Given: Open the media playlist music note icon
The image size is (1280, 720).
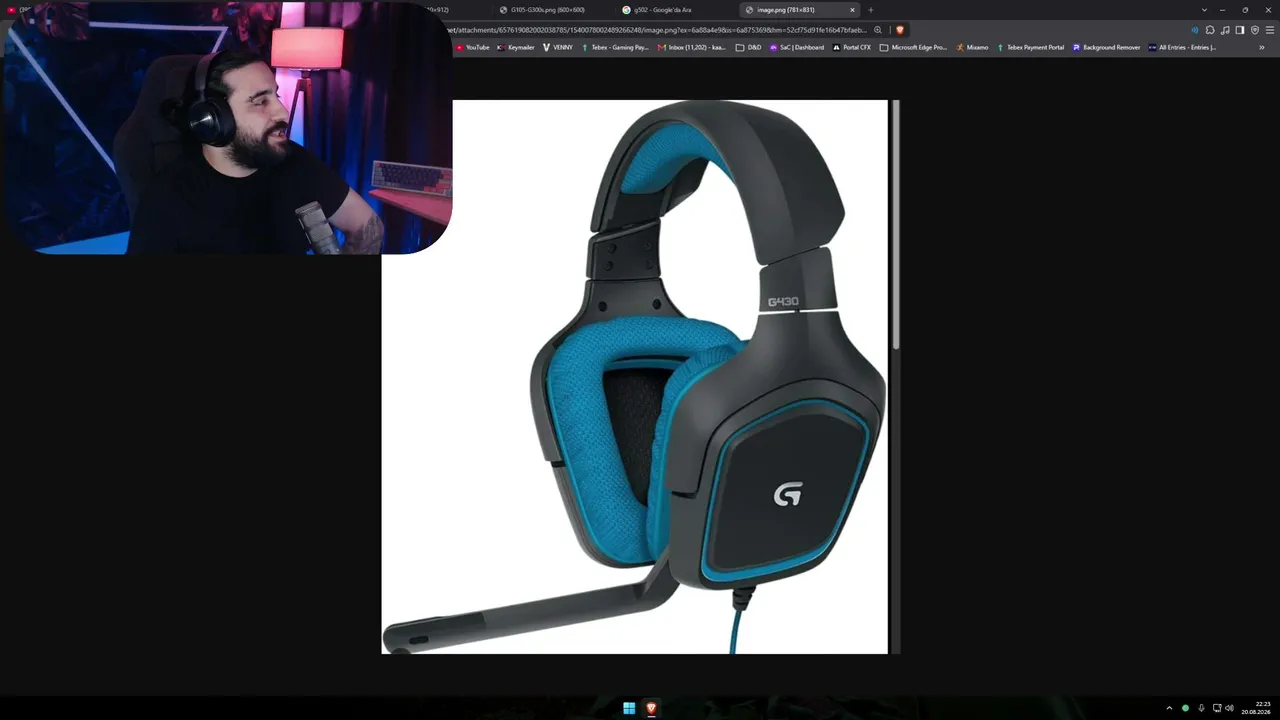Looking at the screenshot, I should (x=1225, y=30).
